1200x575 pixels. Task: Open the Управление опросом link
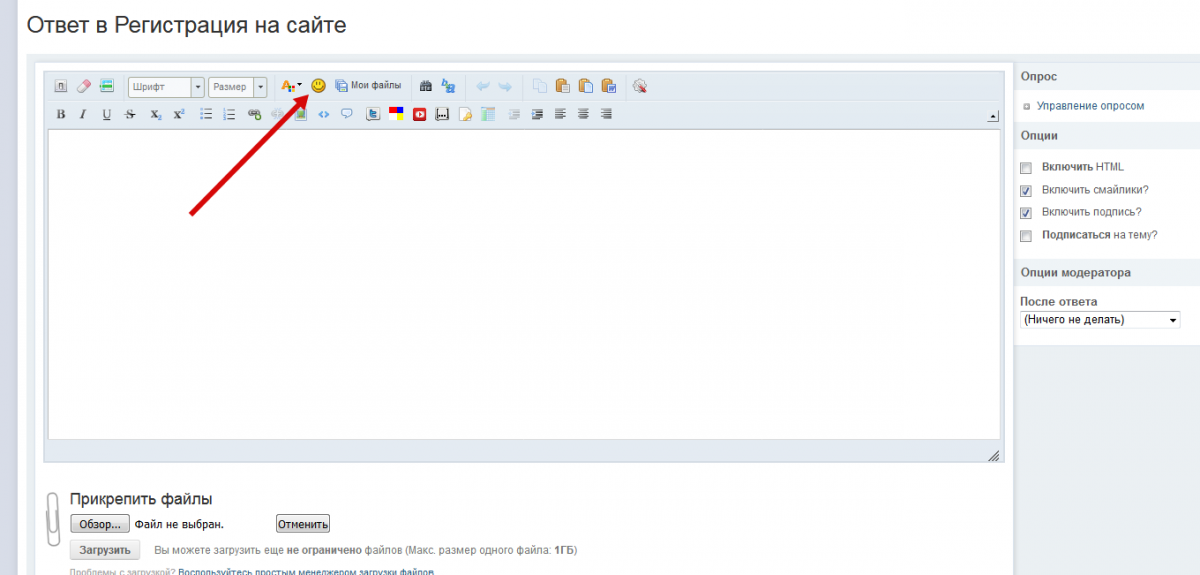click(1090, 106)
